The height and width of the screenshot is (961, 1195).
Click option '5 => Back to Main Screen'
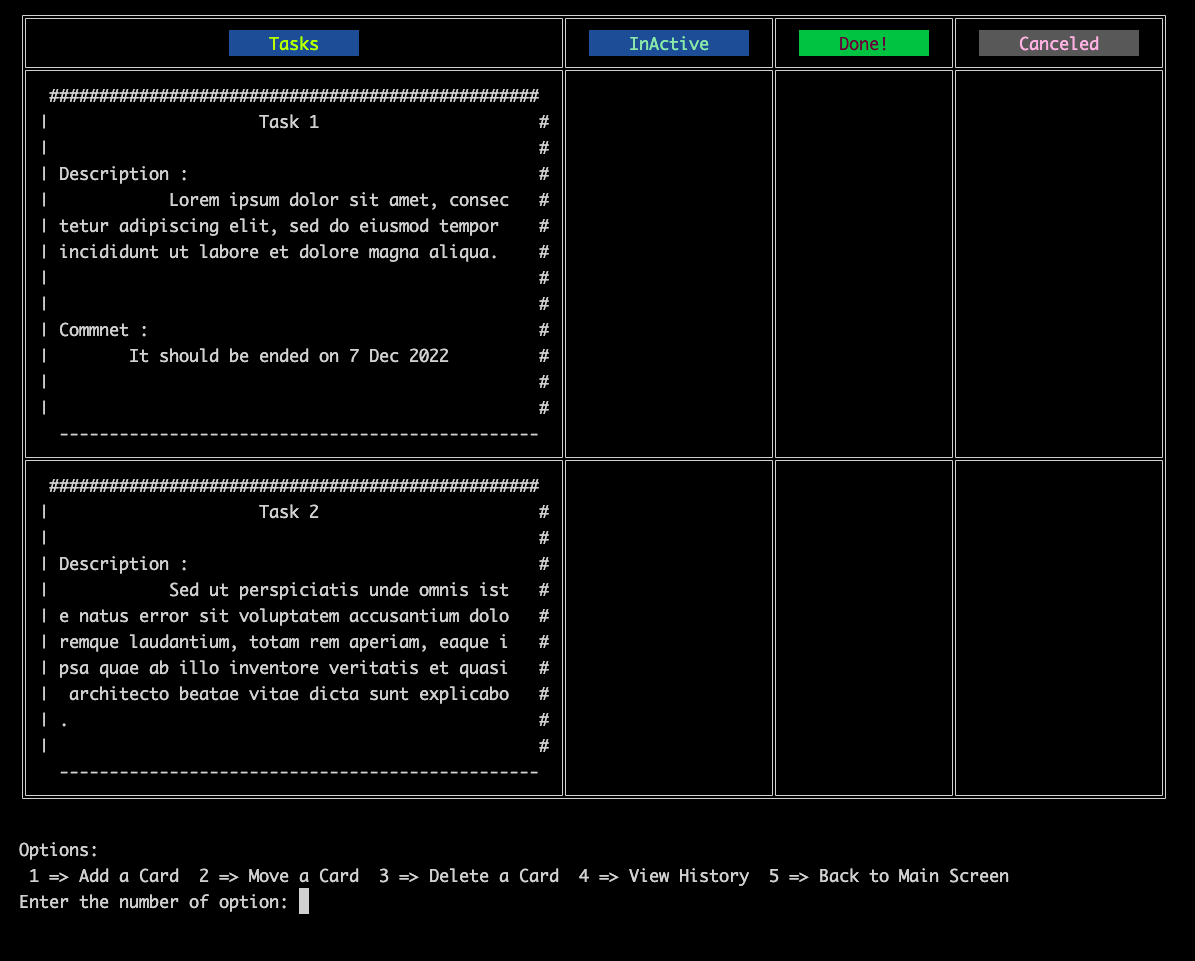point(889,876)
